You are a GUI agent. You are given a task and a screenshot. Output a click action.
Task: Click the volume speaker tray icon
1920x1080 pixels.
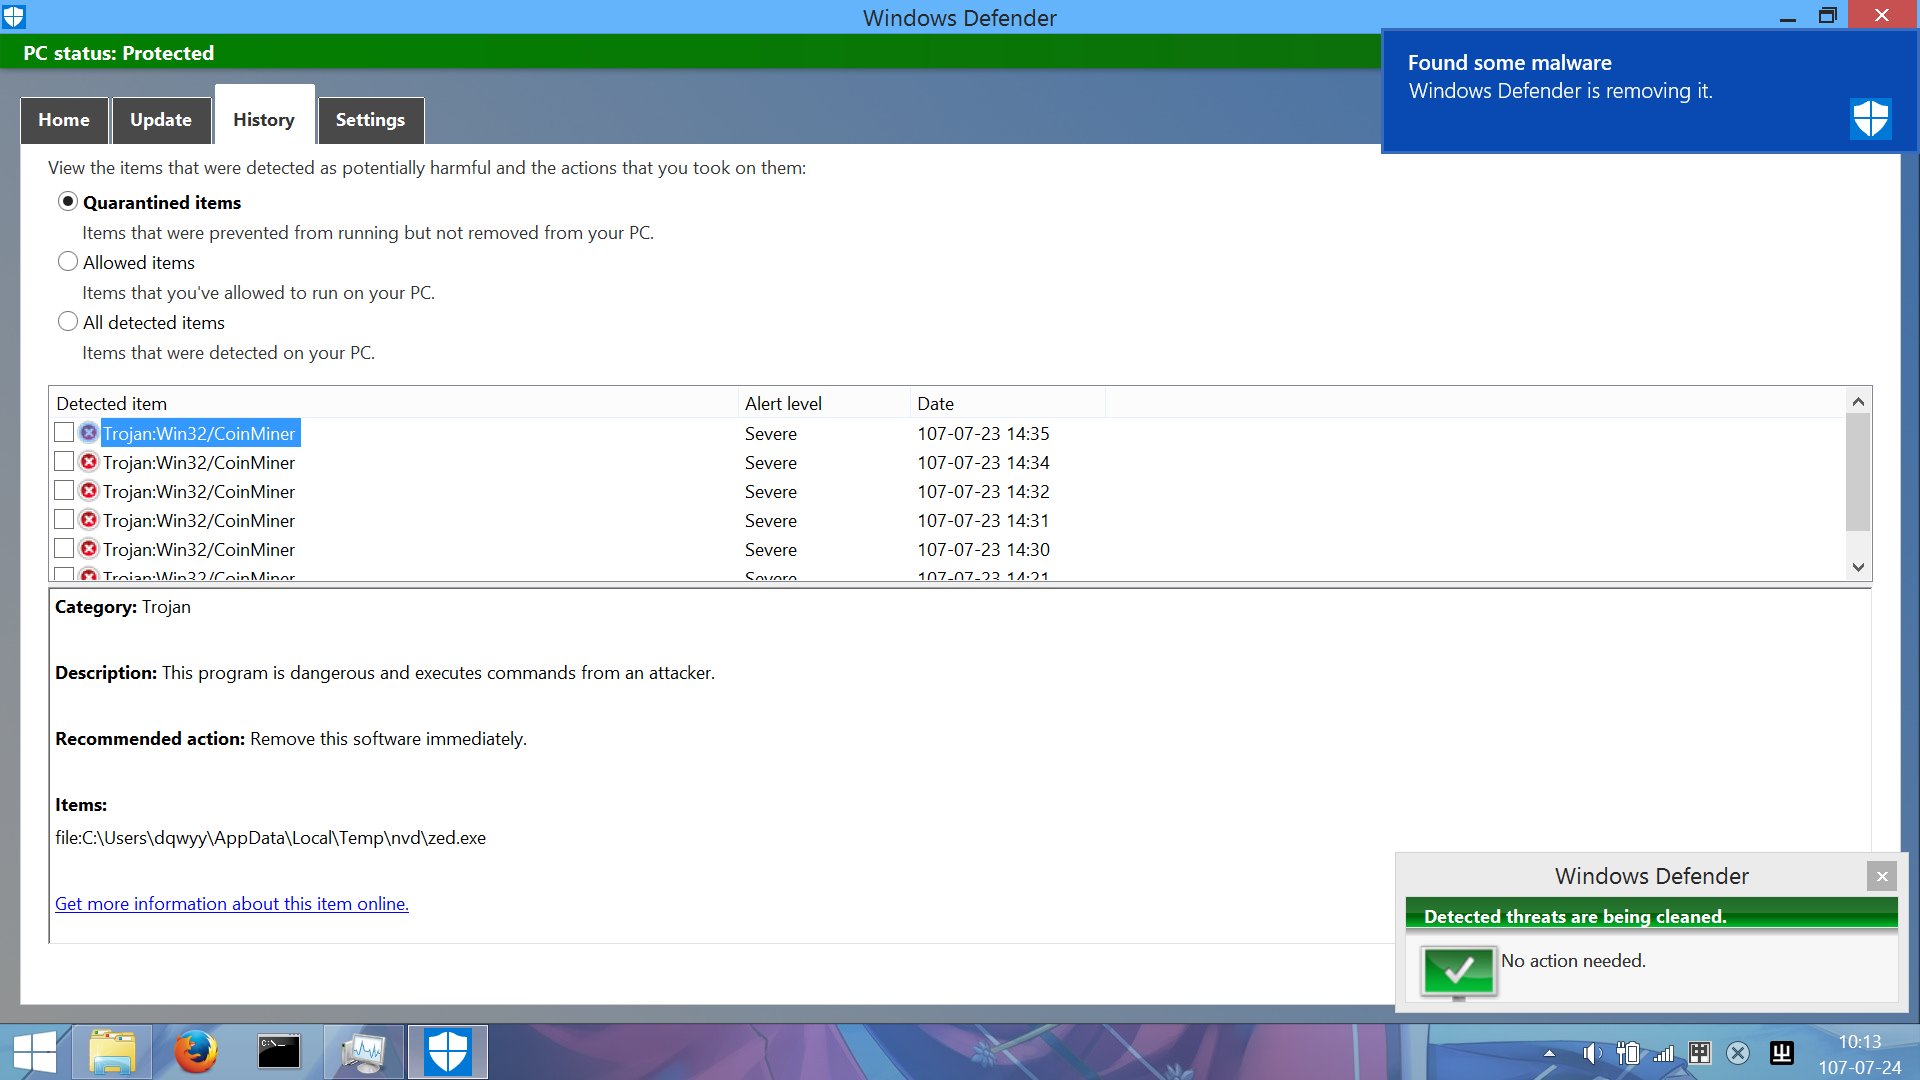(1591, 1053)
